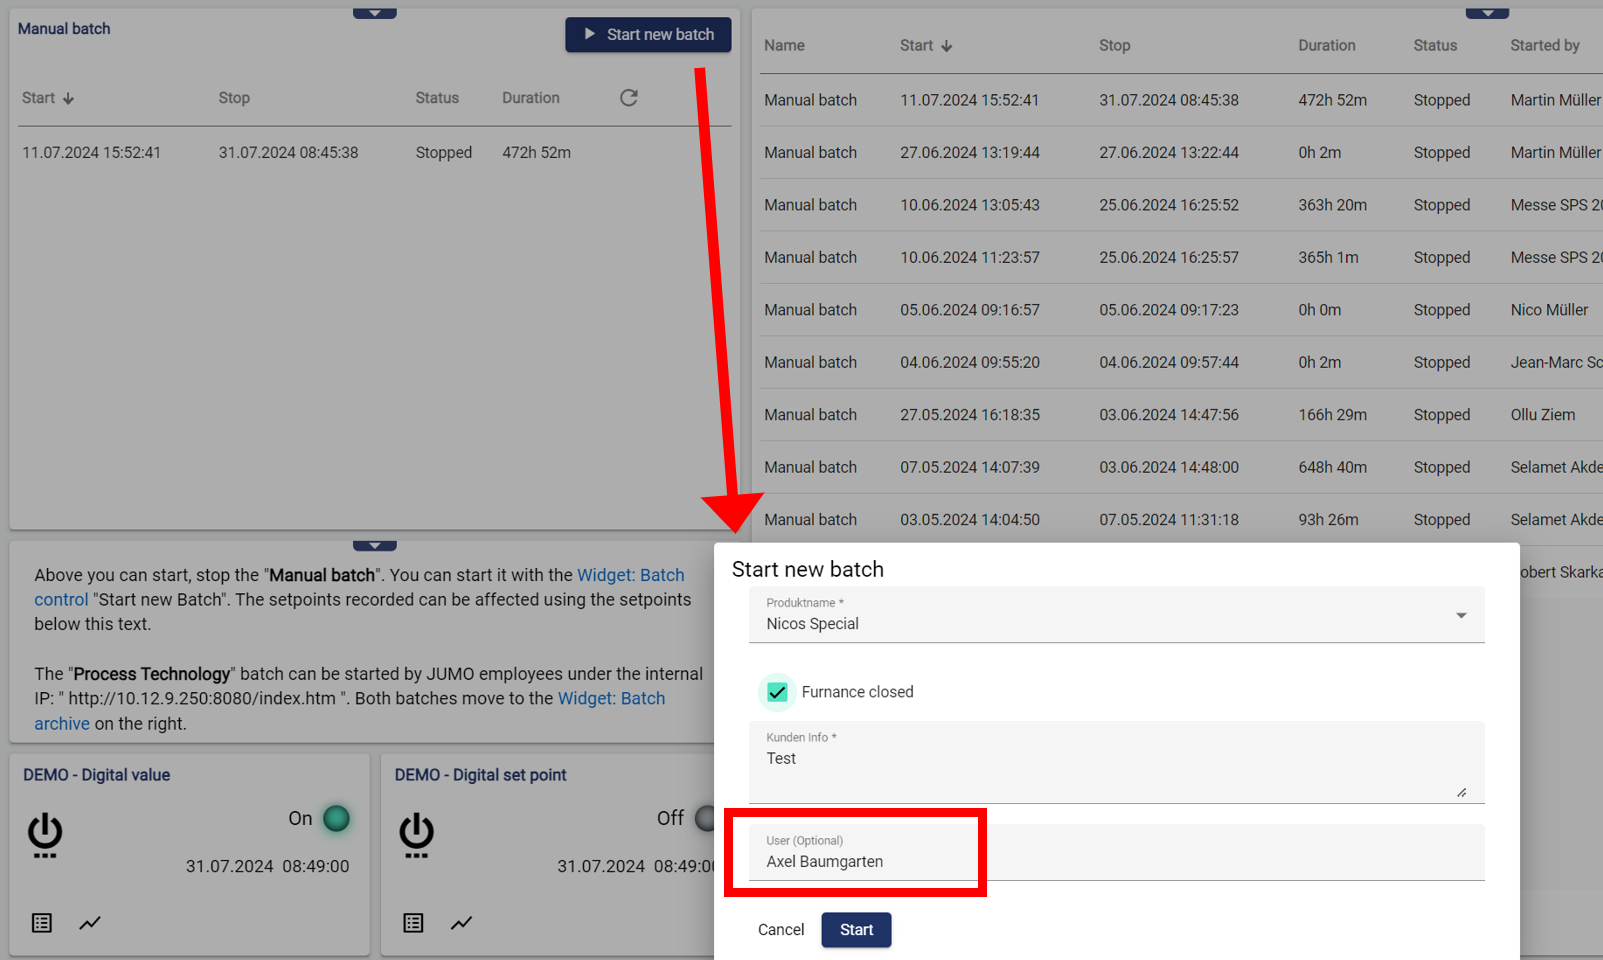This screenshot has height=960, width=1603.
Task: Click the User (Optional) input field
Action: coord(1115,861)
